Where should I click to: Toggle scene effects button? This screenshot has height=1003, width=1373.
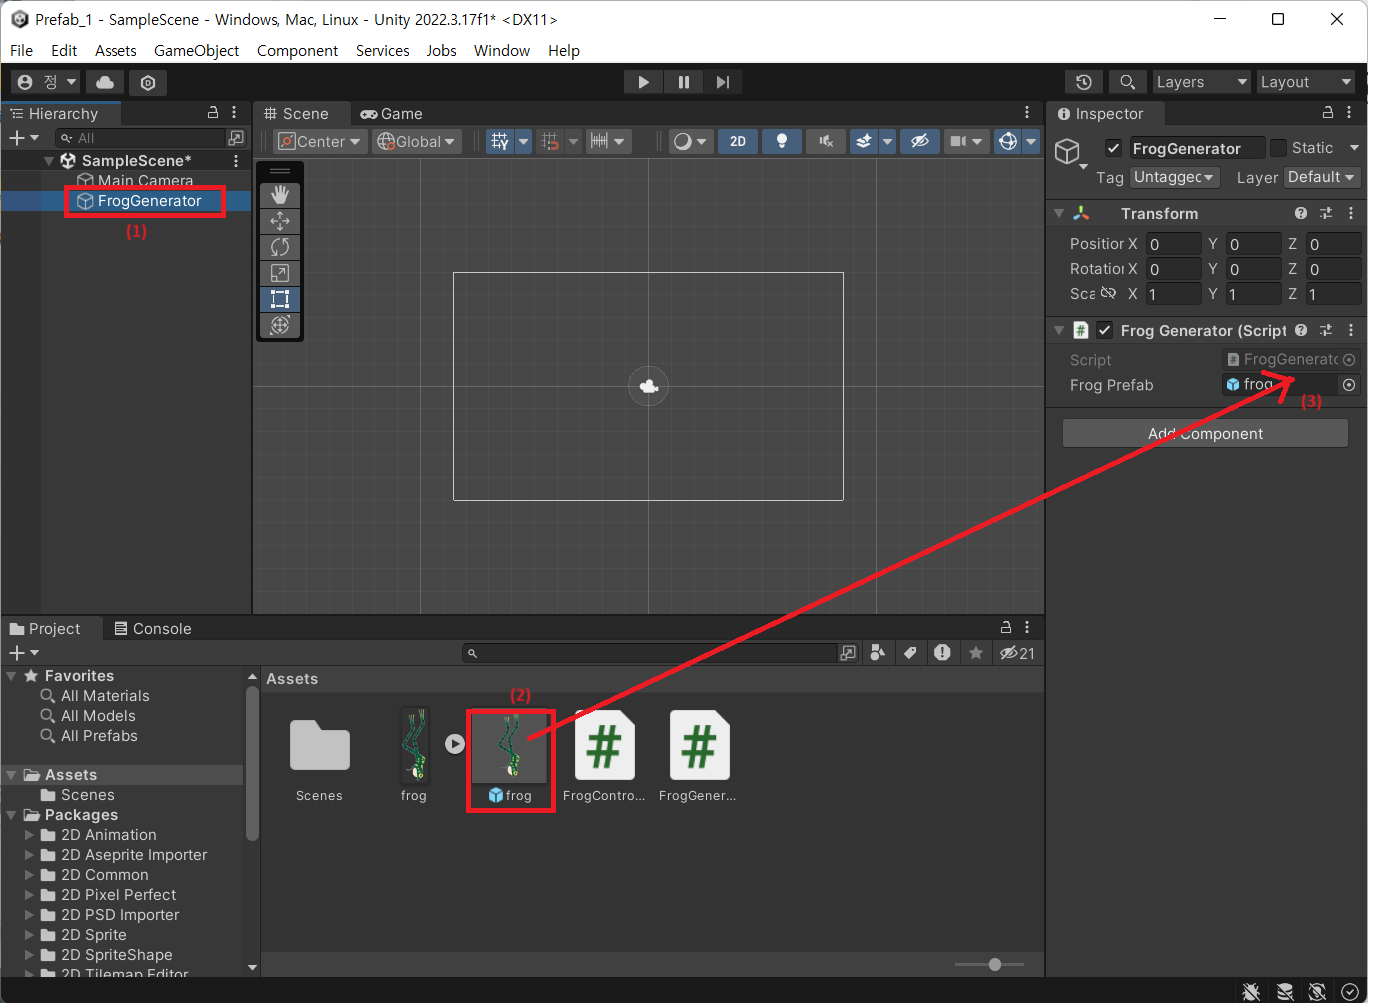pyautogui.click(x=864, y=141)
